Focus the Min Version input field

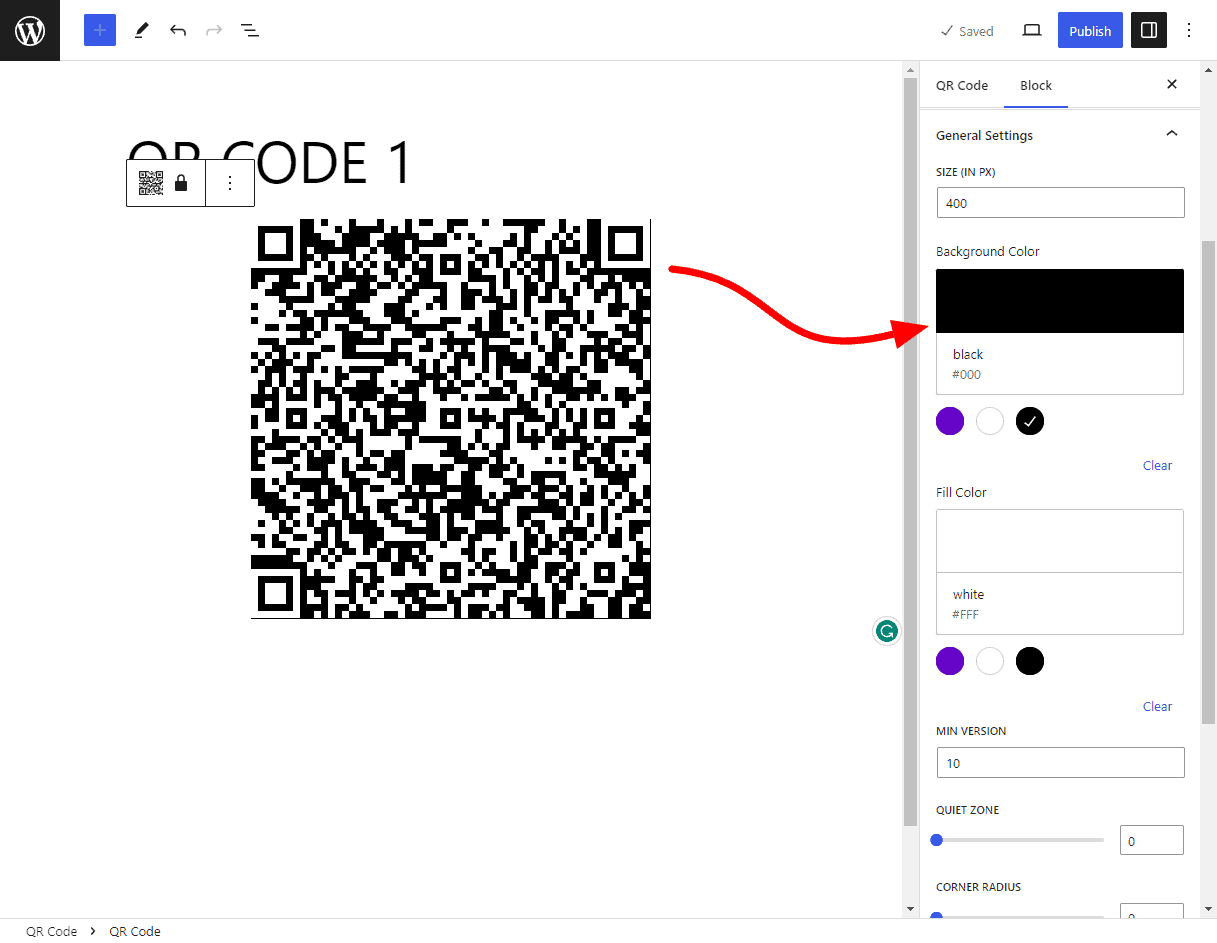click(x=1059, y=762)
